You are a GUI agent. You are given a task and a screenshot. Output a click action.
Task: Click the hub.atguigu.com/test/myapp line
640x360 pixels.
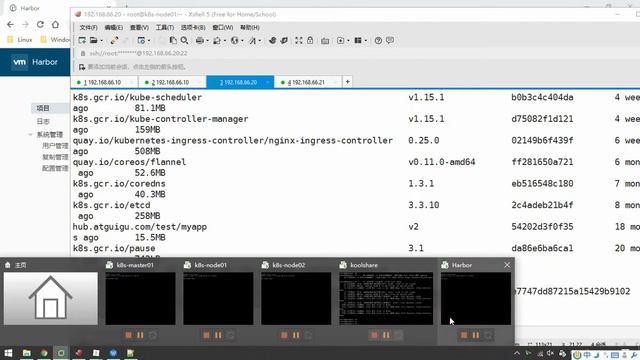click(x=140, y=227)
